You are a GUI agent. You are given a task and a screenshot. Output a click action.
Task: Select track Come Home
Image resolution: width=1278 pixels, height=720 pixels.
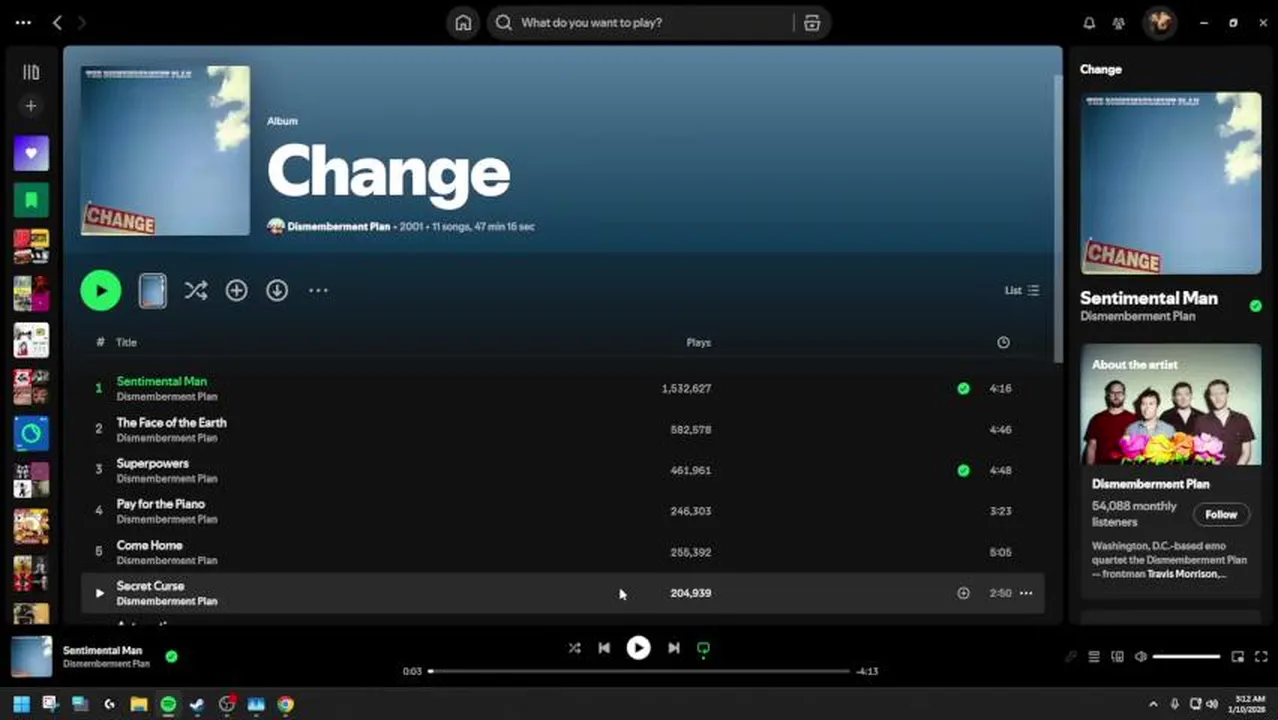[563, 552]
